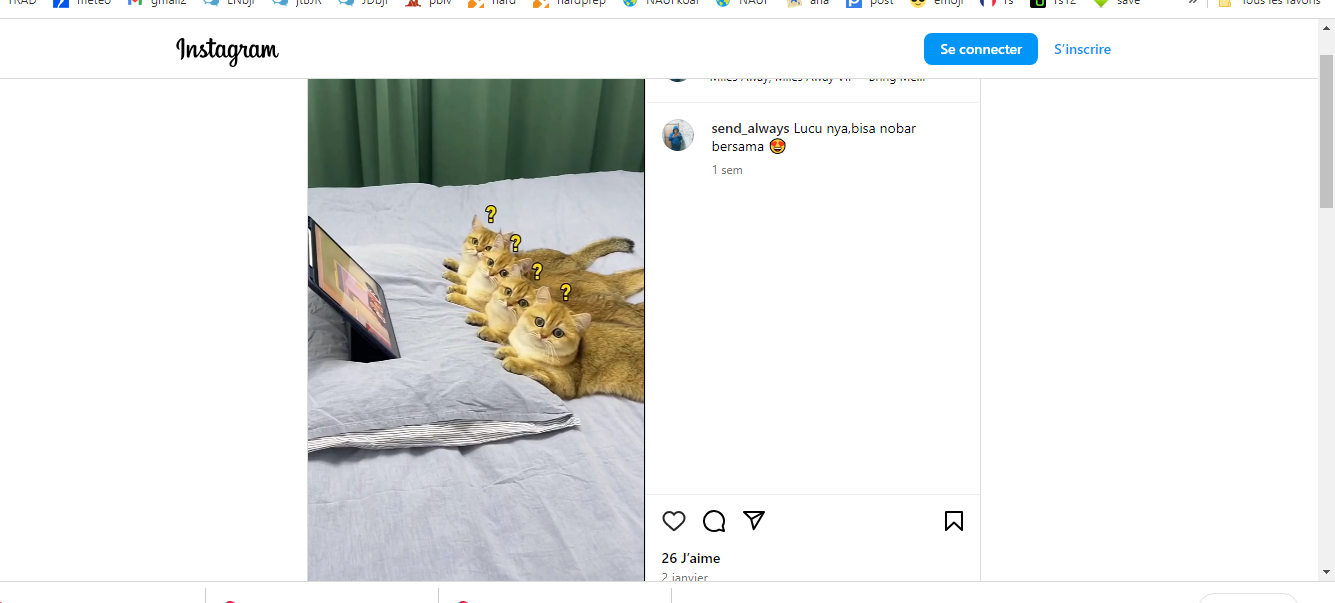Screen dimensions: 1335x603
Task: Share the post via paper plane icon
Action: 754,521
